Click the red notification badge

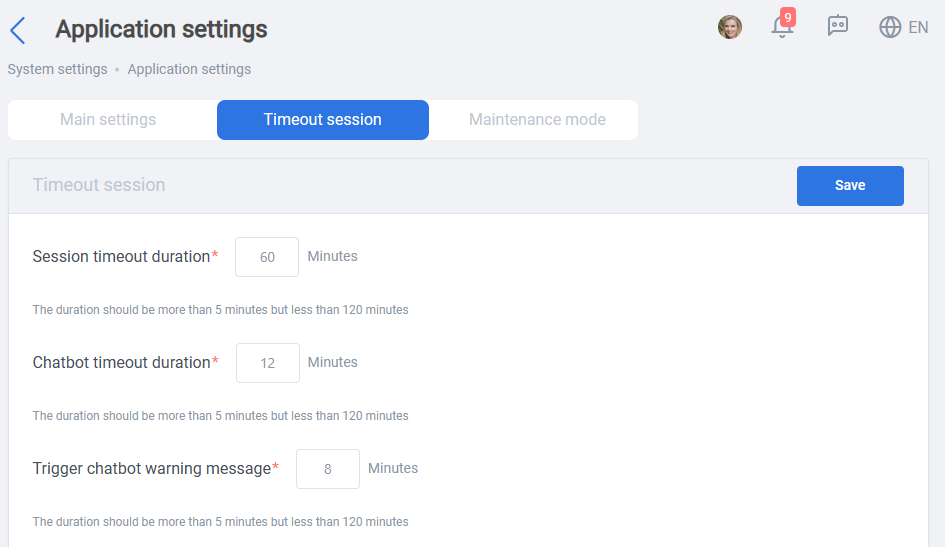788,17
